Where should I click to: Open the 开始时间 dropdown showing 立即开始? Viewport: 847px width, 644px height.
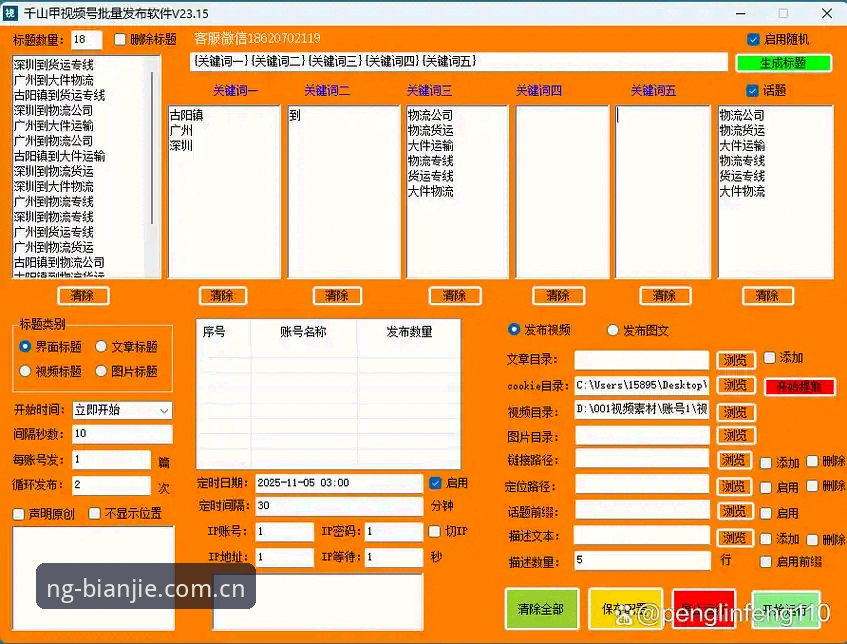click(122, 411)
